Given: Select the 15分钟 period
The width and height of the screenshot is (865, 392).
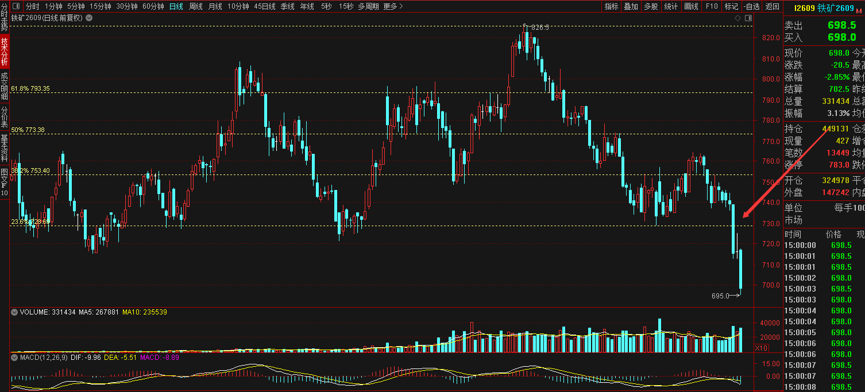Looking at the screenshot, I should [x=100, y=7].
